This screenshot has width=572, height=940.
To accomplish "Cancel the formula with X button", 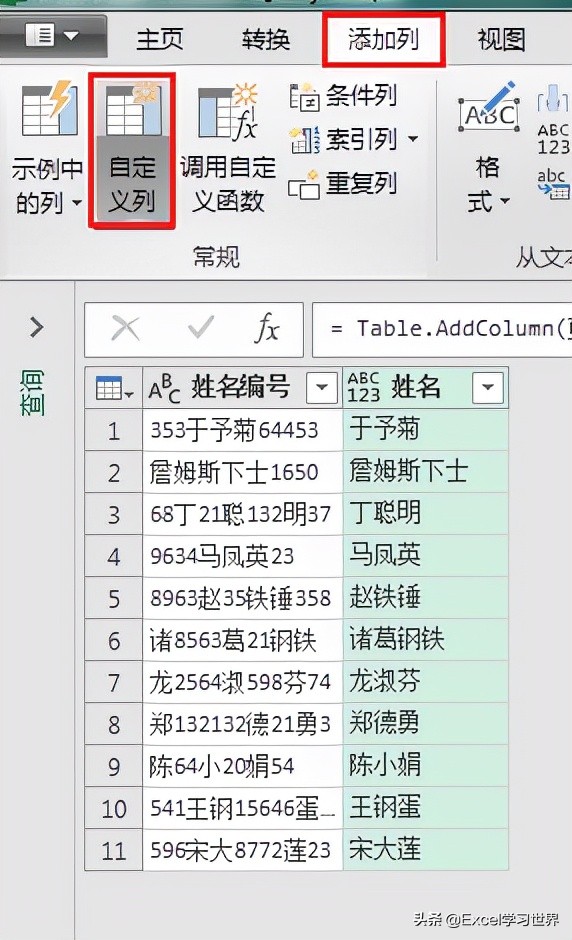I will (x=125, y=329).
